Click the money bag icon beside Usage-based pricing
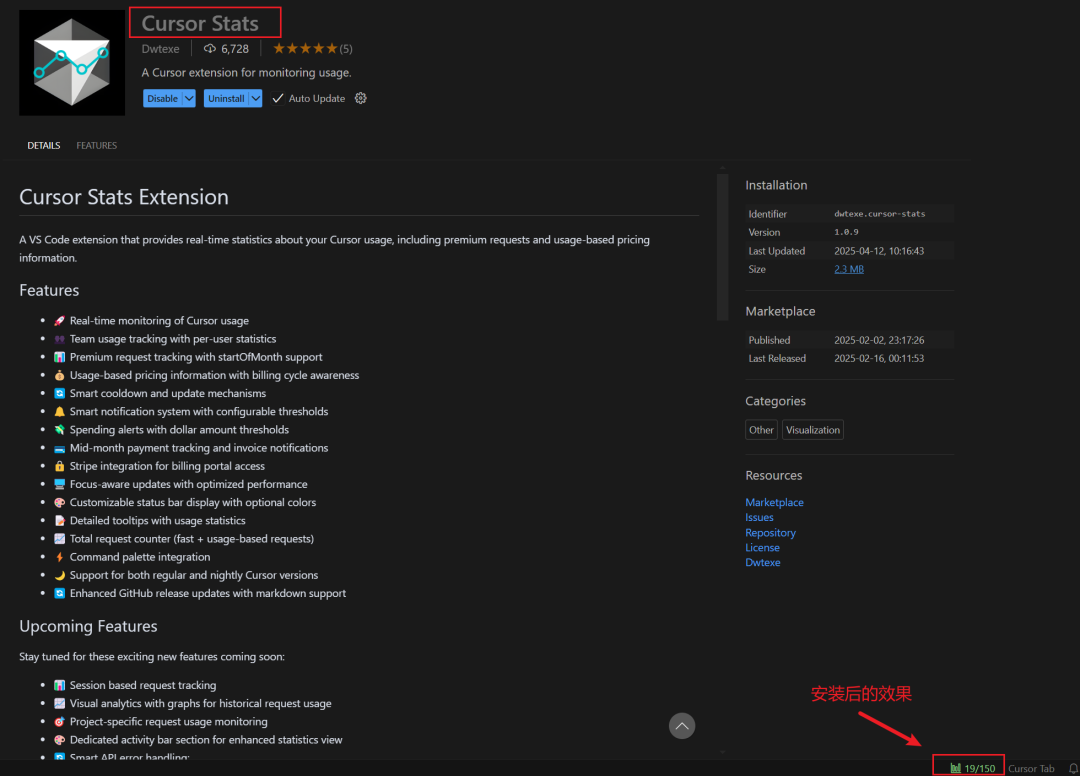This screenshot has width=1080, height=776. click(59, 375)
